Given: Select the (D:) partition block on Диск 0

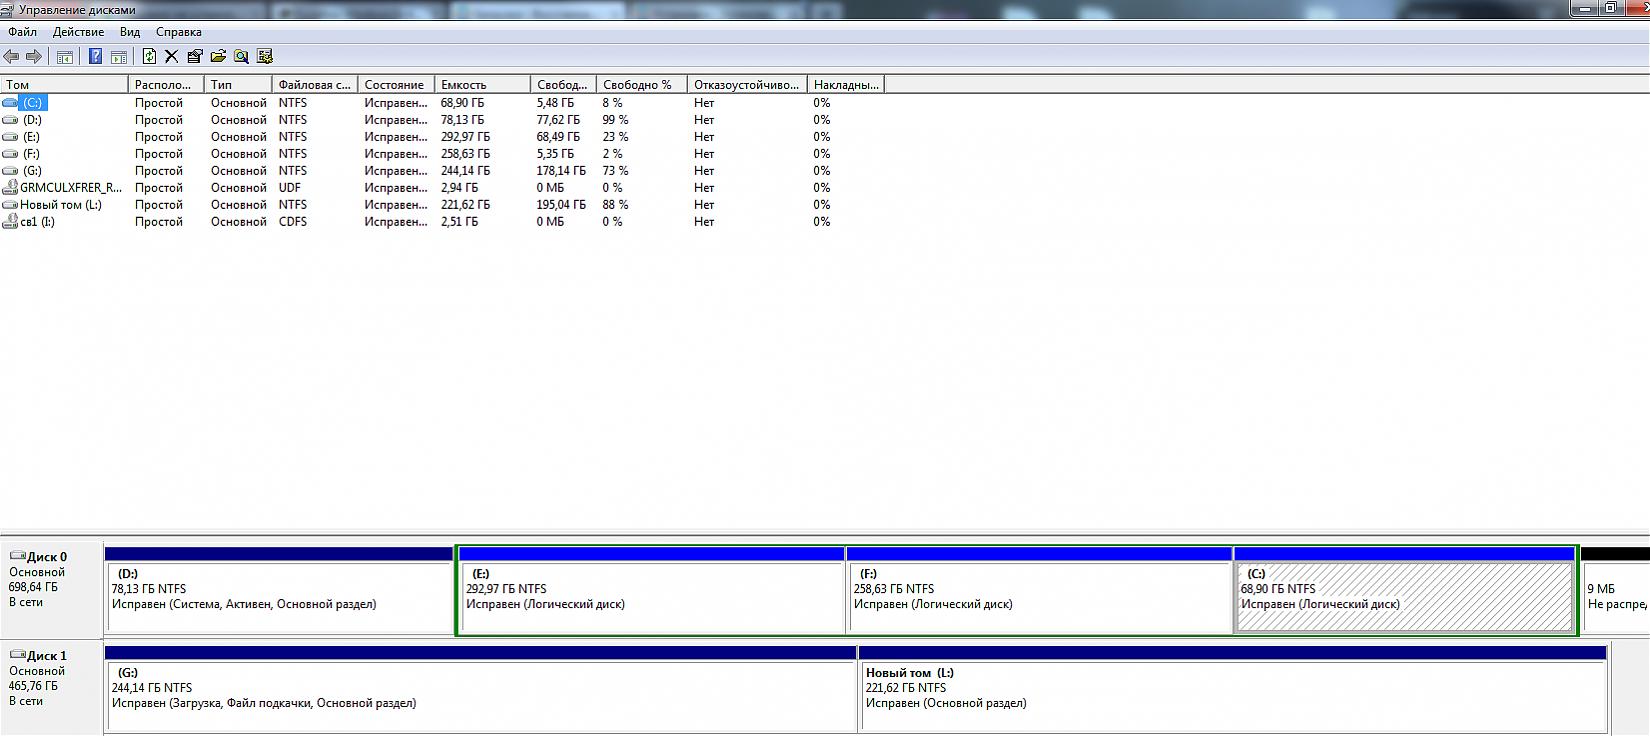Looking at the screenshot, I should [279, 597].
